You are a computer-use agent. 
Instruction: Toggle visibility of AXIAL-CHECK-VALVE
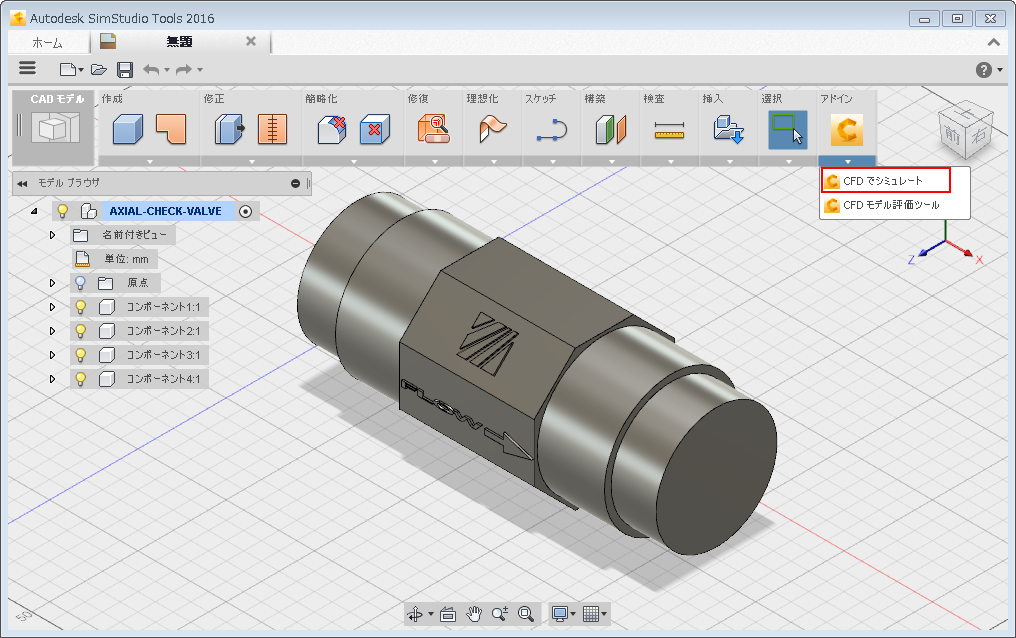pos(63,211)
